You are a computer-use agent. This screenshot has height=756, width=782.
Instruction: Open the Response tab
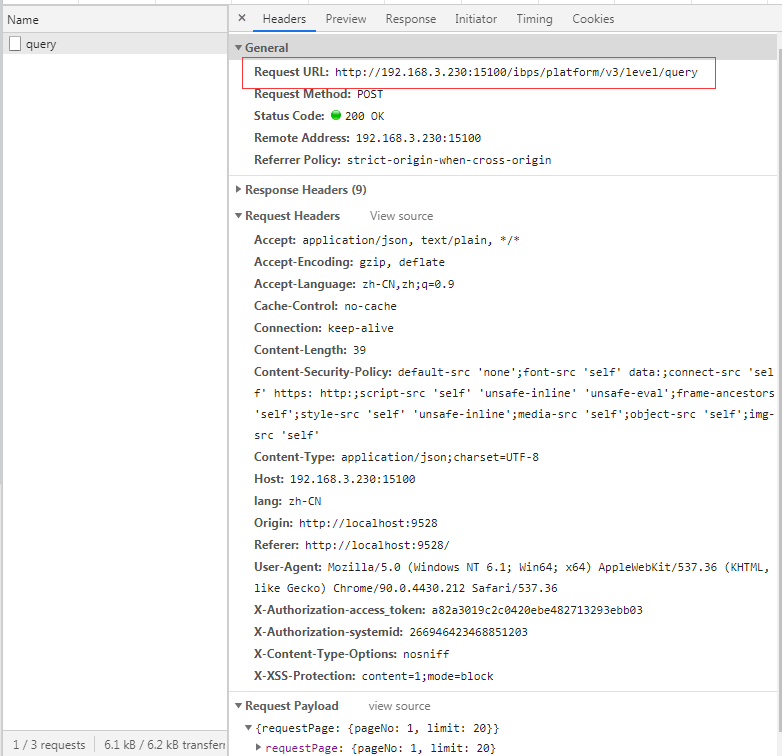pos(410,19)
